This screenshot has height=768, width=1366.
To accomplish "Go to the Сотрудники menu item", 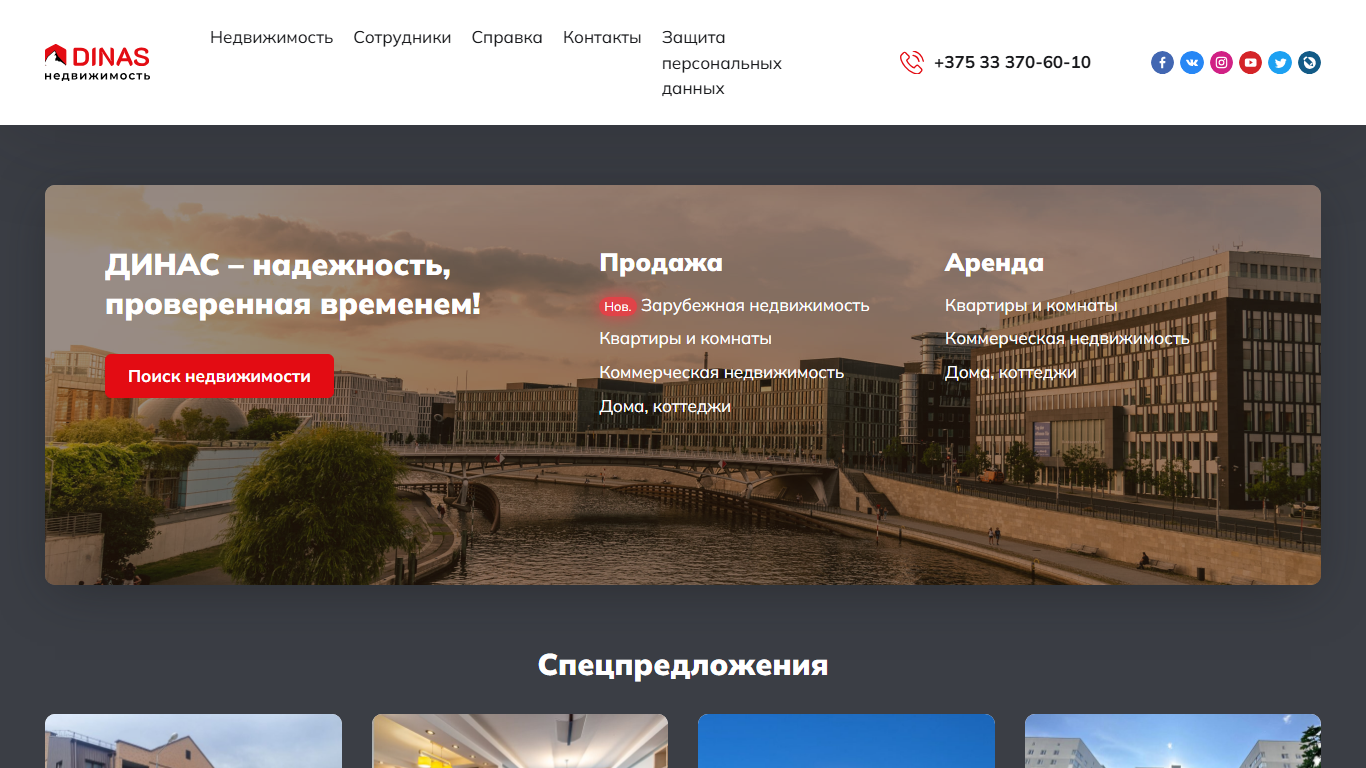I will [x=402, y=37].
